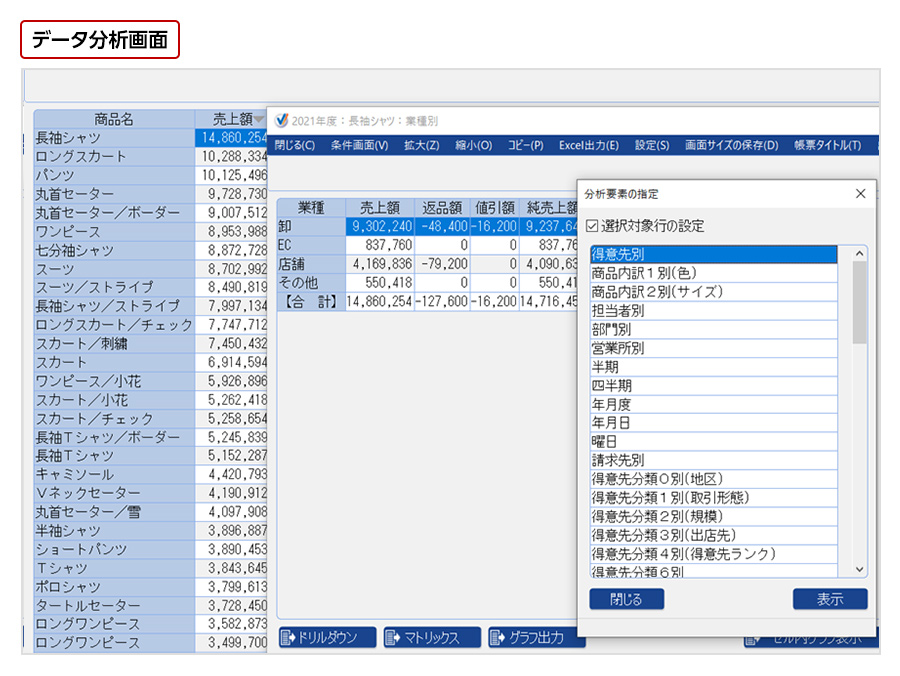Click the その他 row label
The image size is (900, 676).
[311, 282]
